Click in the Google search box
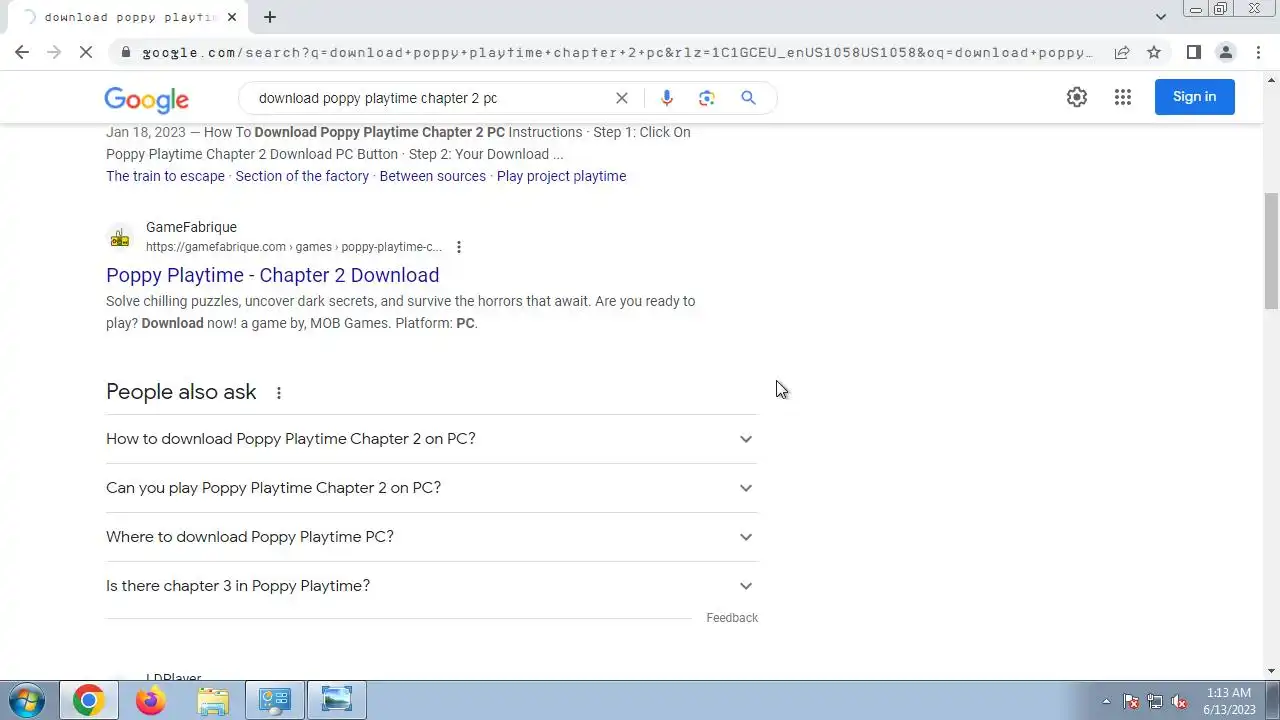Screen dimensions: 1280x720 (x=430, y=98)
